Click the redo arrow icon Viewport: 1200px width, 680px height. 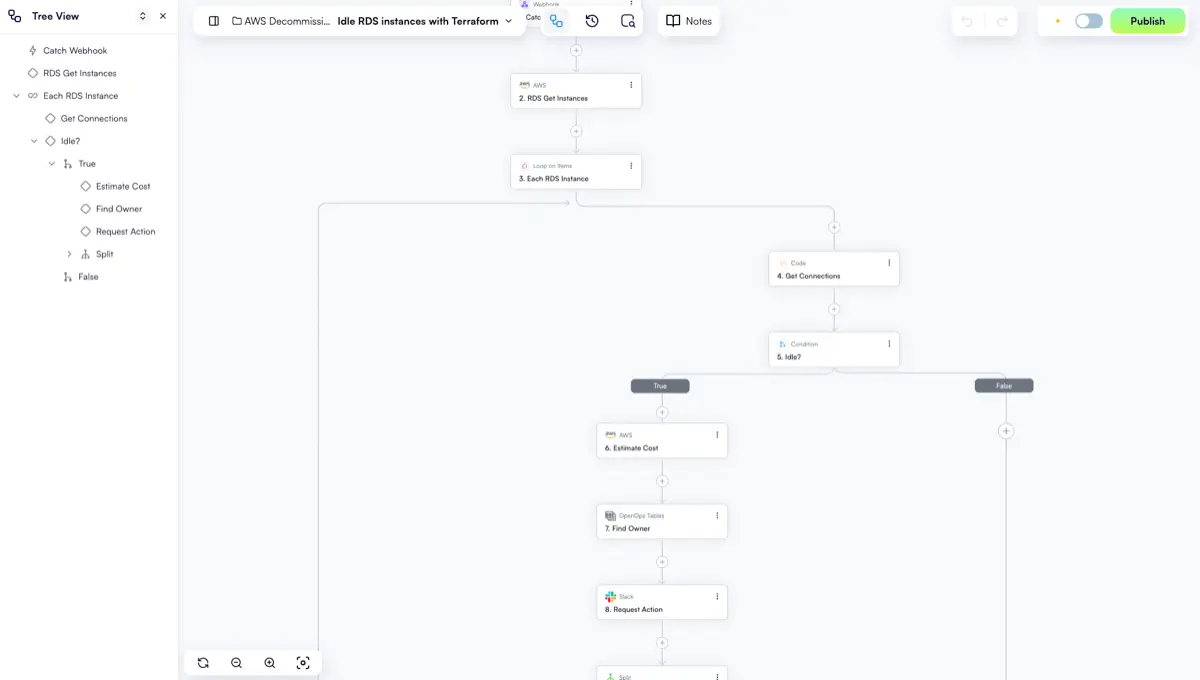pos(1000,20)
